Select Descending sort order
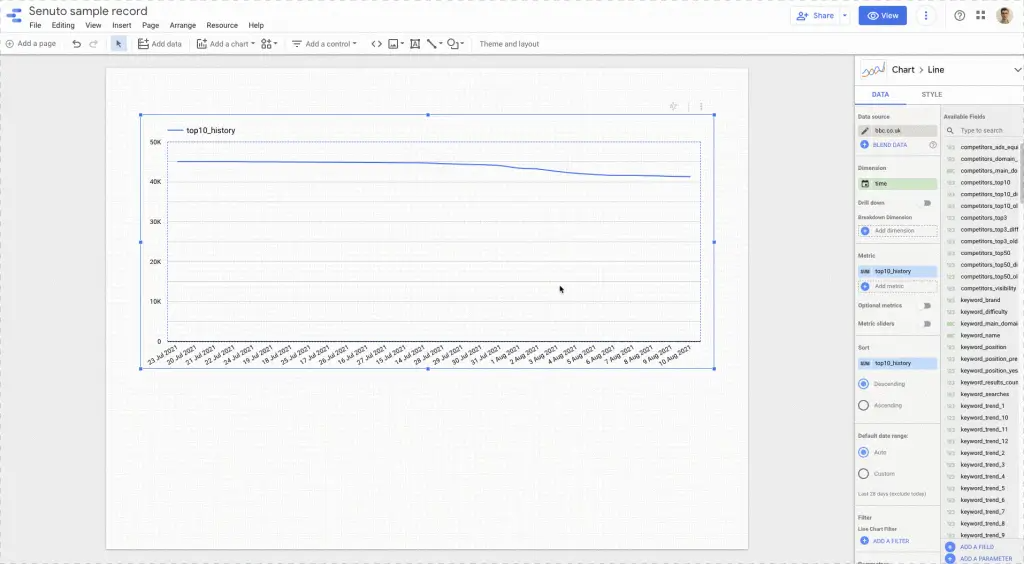Image resolution: width=1024 pixels, height=564 pixels. pyautogui.click(x=863, y=384)
